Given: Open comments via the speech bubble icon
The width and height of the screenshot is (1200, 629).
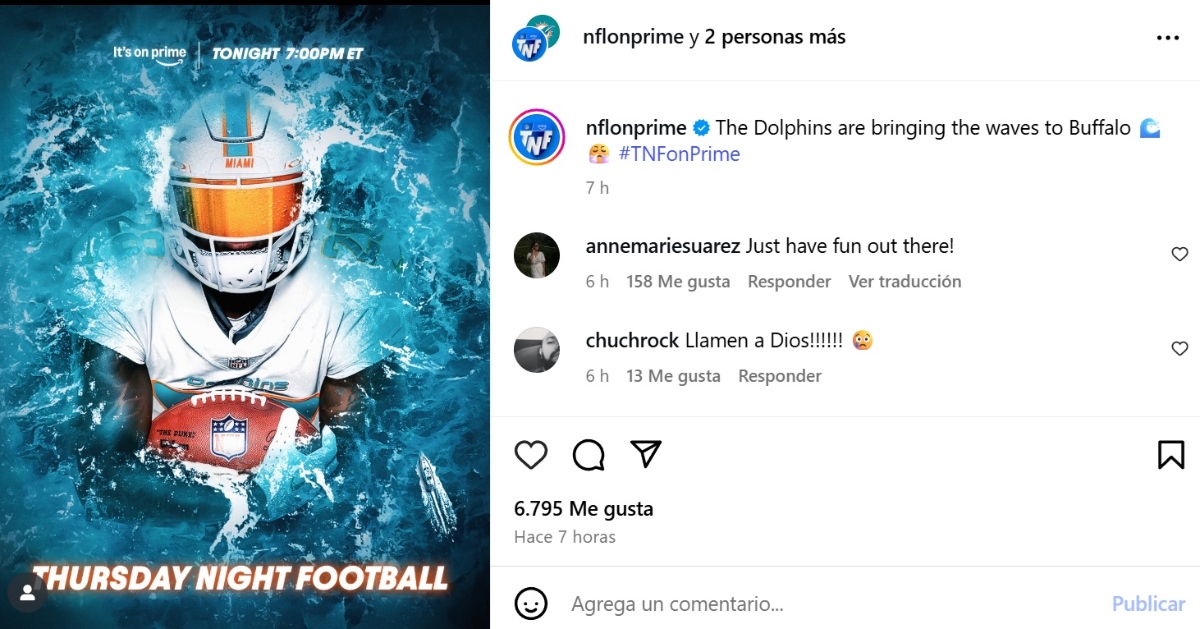Looking at the screenshot, I should click(589, 455).
